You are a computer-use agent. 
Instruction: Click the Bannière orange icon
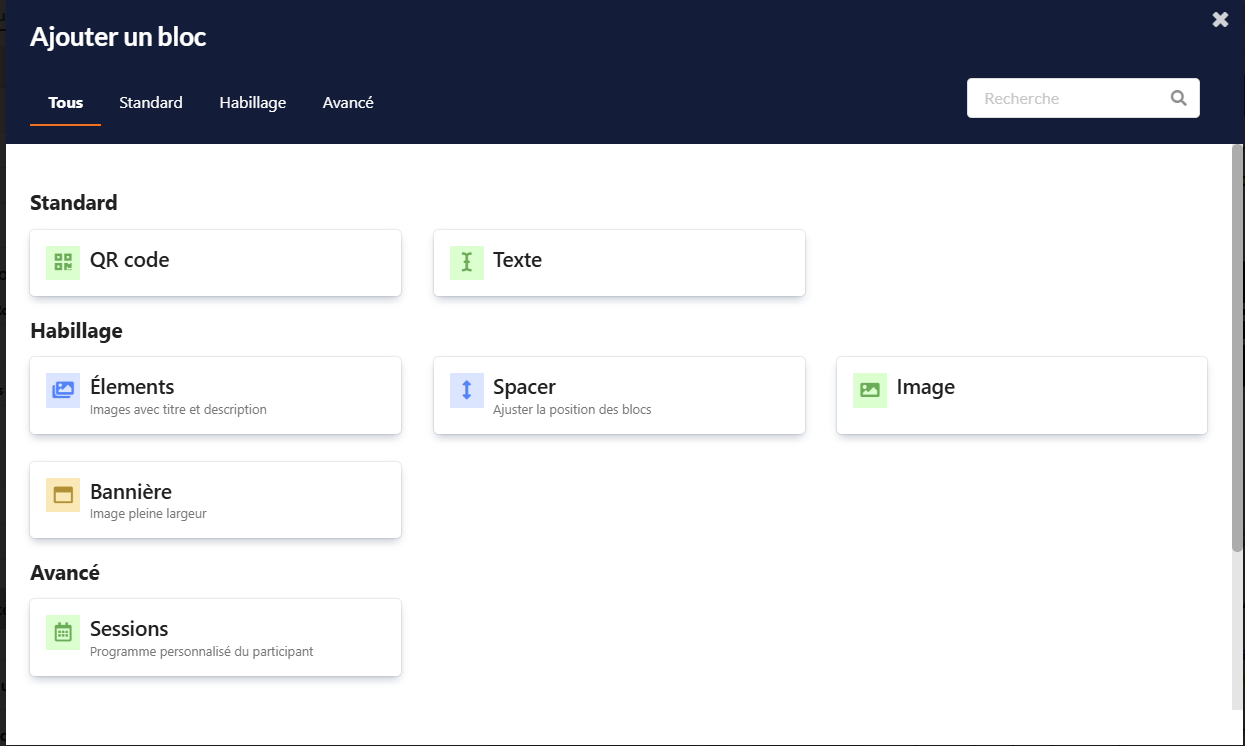(x=63, y=495)
